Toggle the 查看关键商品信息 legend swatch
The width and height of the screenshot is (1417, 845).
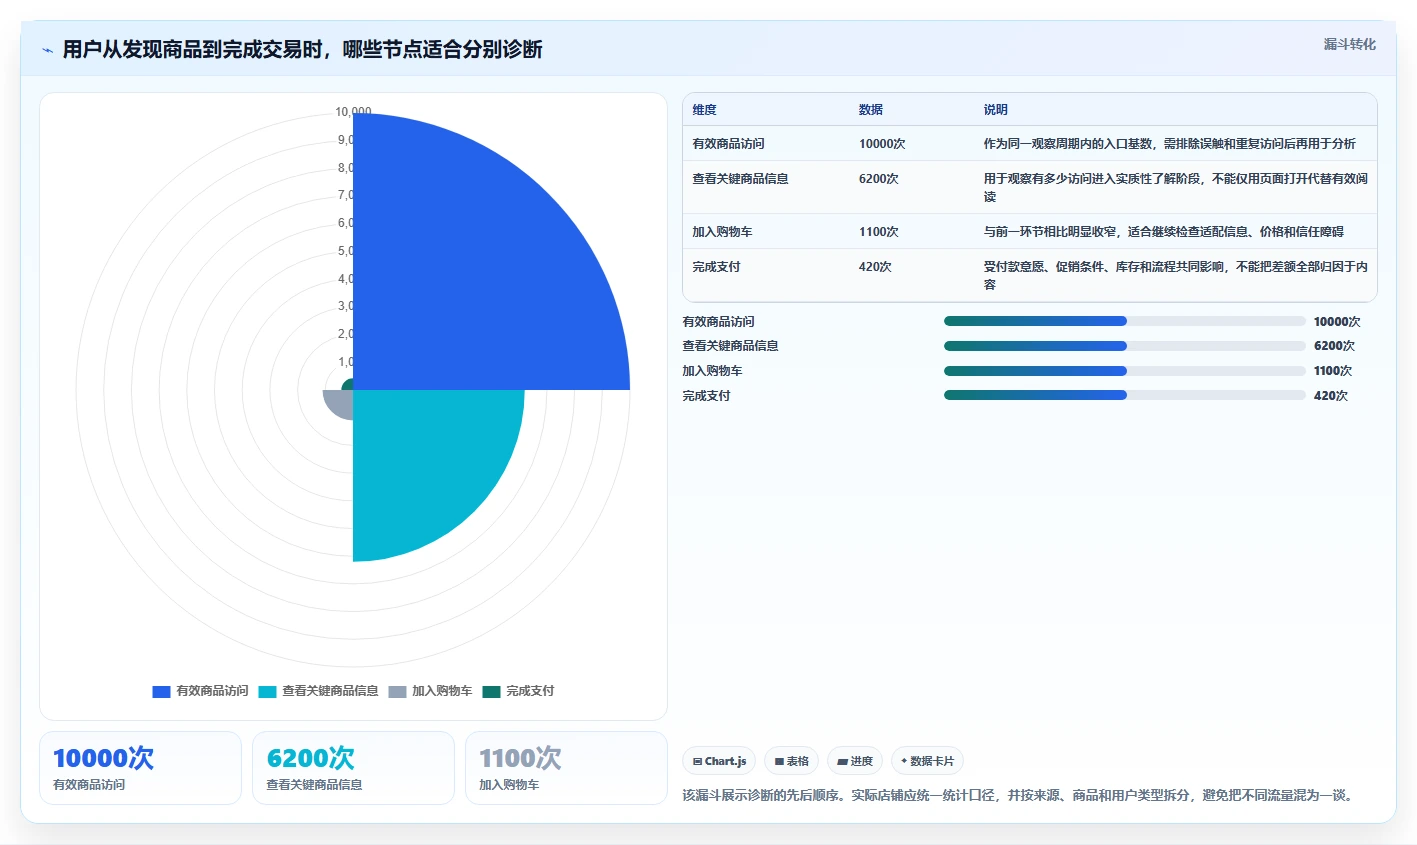(267, 691)
